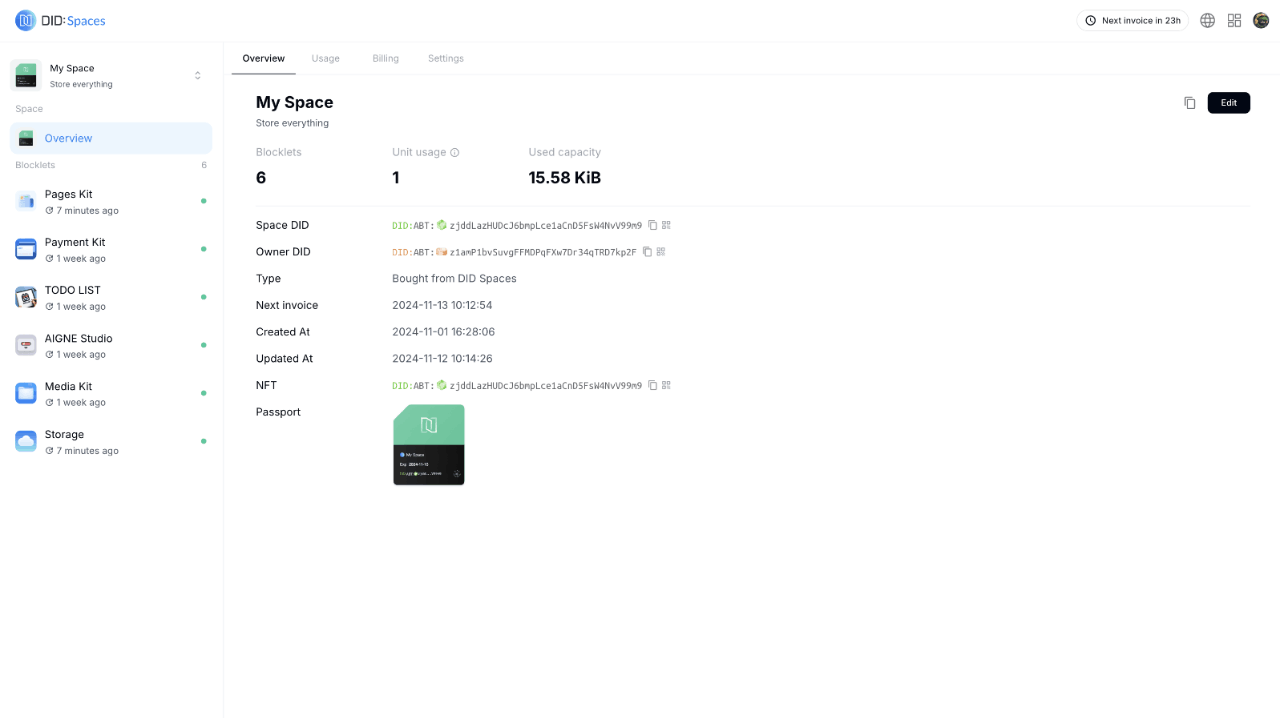
Task: Show QR code for Owner DID
Action: click(660, 252)
